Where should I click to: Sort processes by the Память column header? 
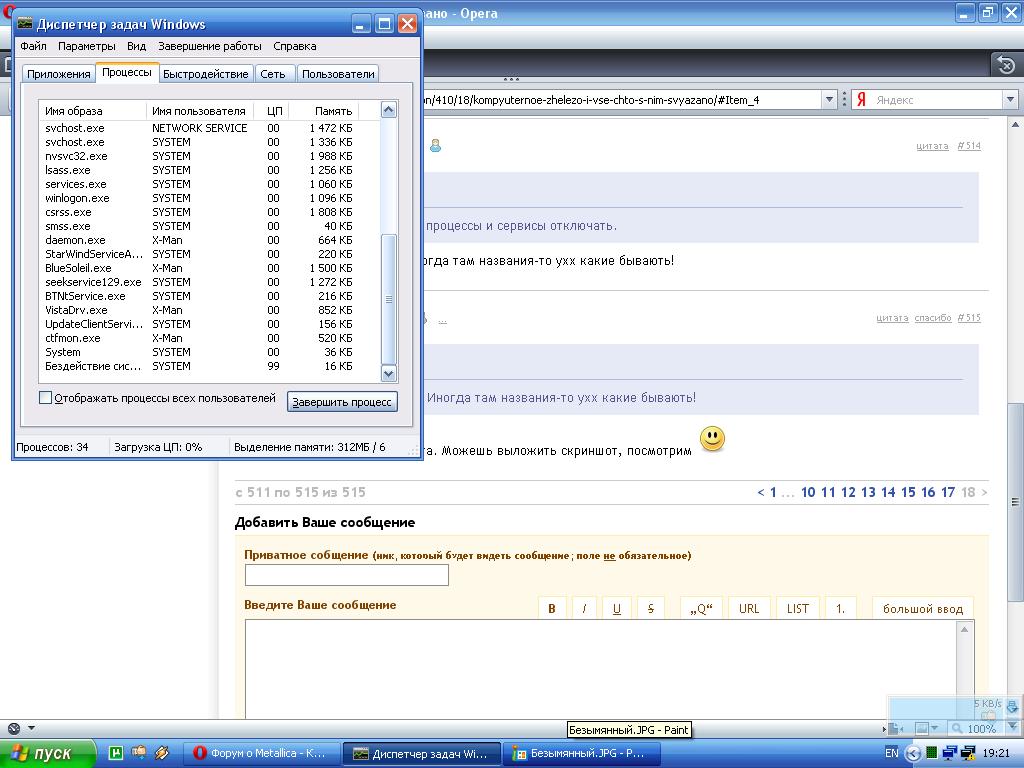tap(333, 111)
